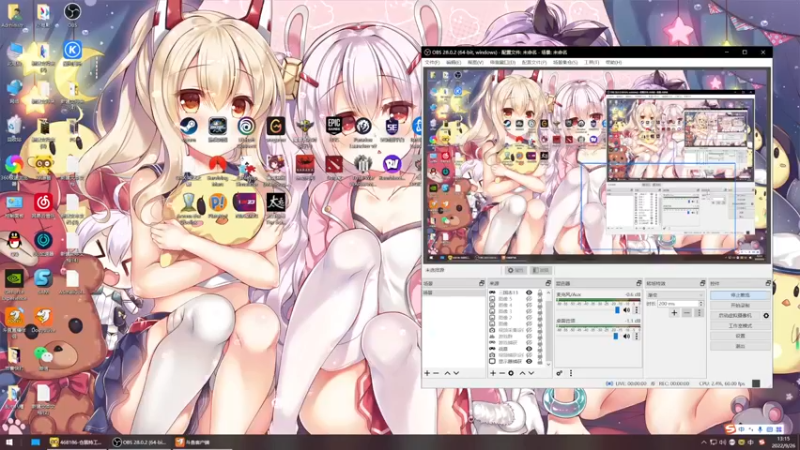800x450 pixels.
Task: Toggle visibility of 图像 2 source
Action: pyautogui.click(x=529, y=317)
